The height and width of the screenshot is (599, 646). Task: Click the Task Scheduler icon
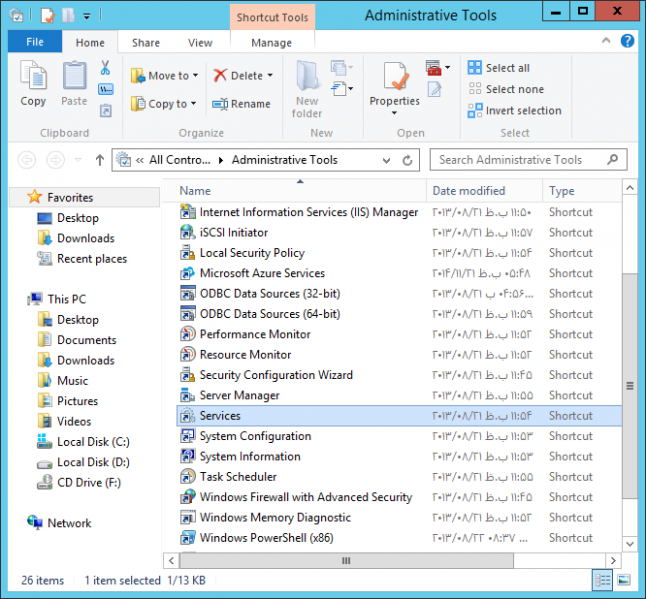tap(188, 477)
